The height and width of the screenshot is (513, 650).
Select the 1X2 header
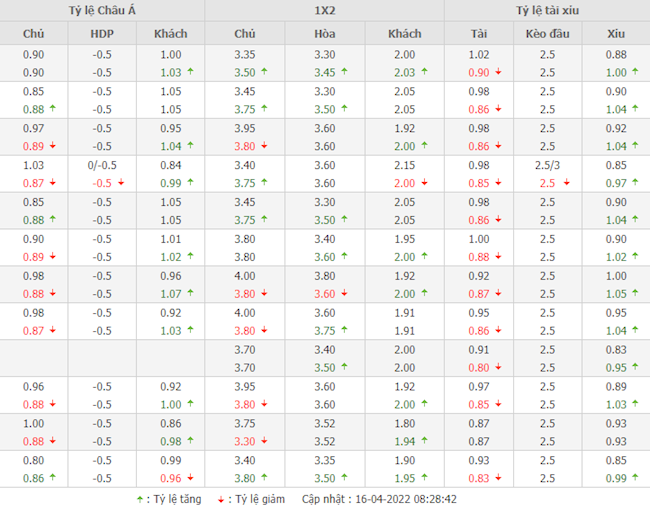click(x=324, y=10)
